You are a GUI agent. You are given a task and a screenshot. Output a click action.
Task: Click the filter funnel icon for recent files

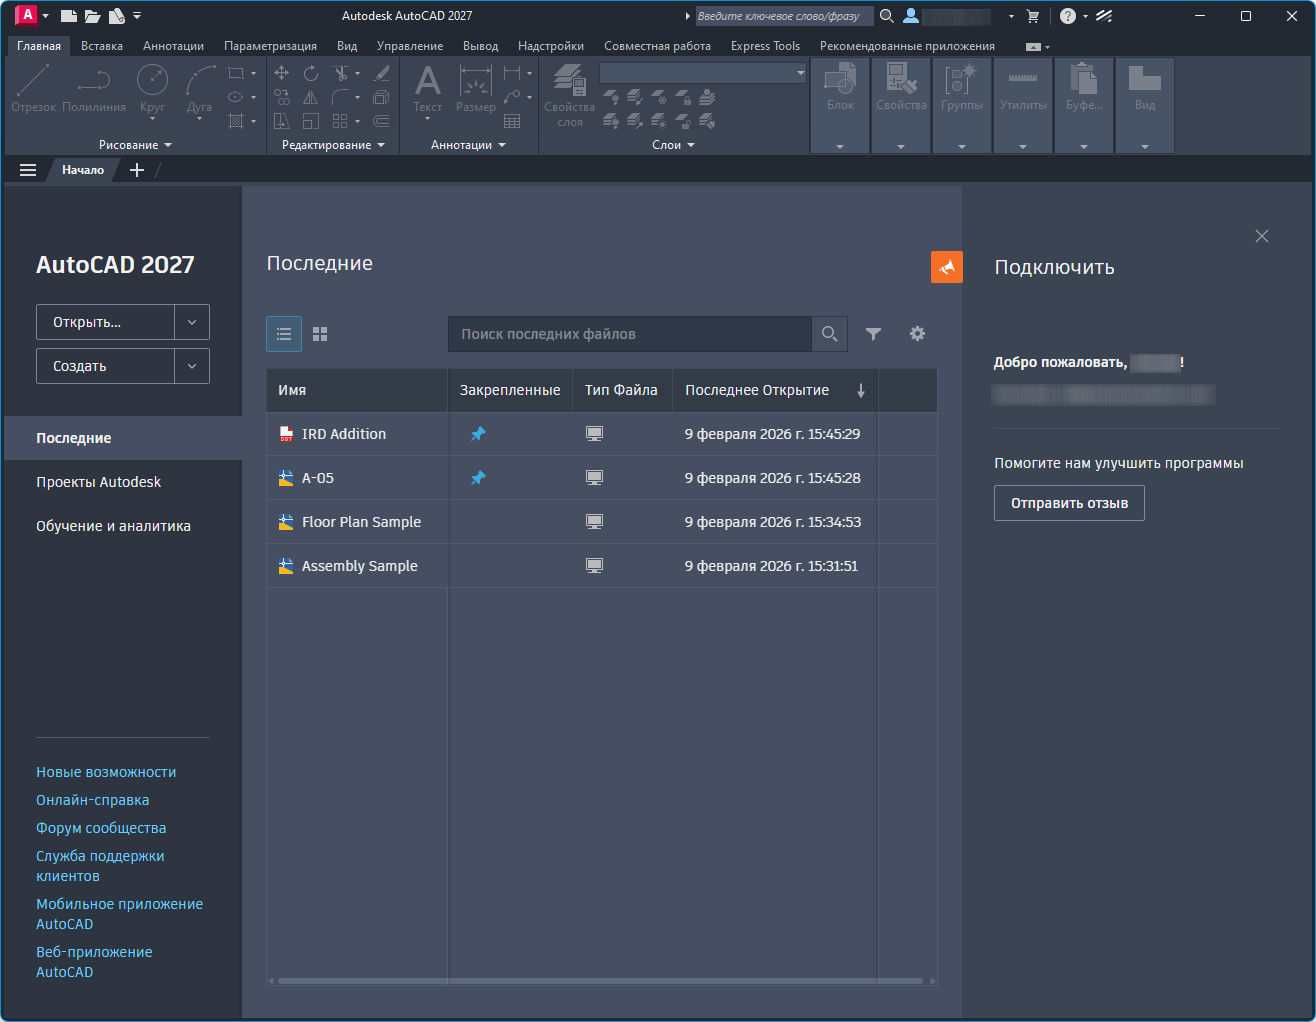pos(873,334)
